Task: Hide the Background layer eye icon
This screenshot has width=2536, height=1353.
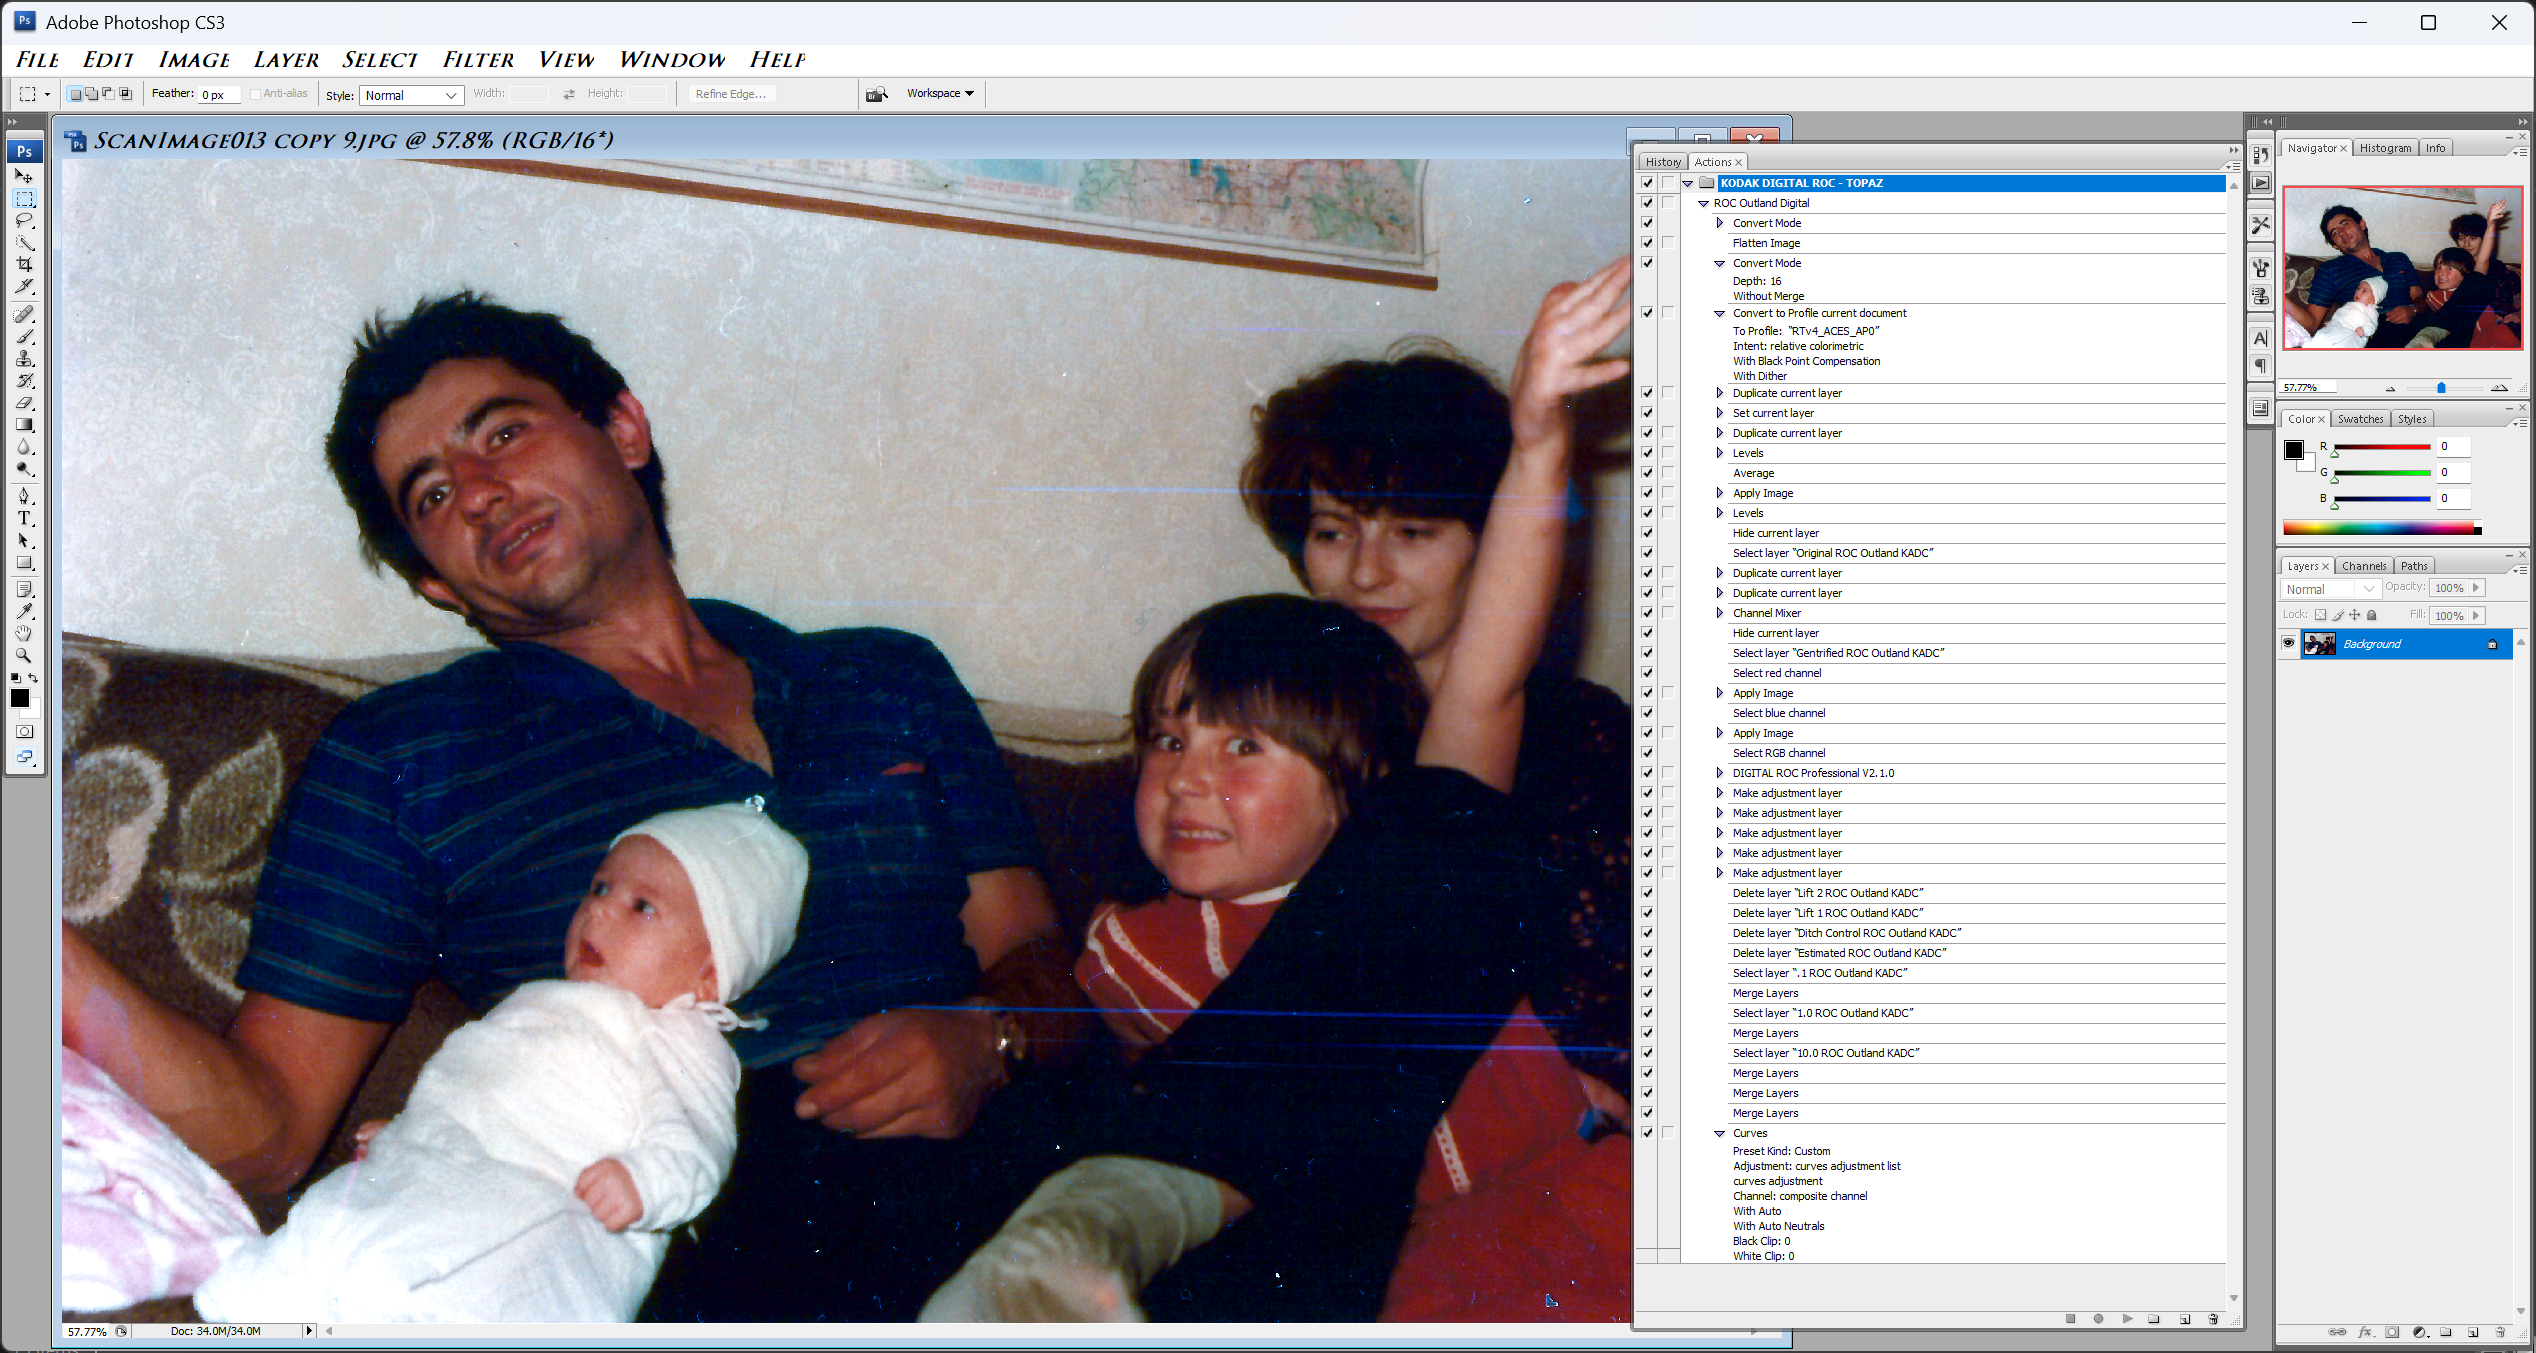Action: (2288, 643)
